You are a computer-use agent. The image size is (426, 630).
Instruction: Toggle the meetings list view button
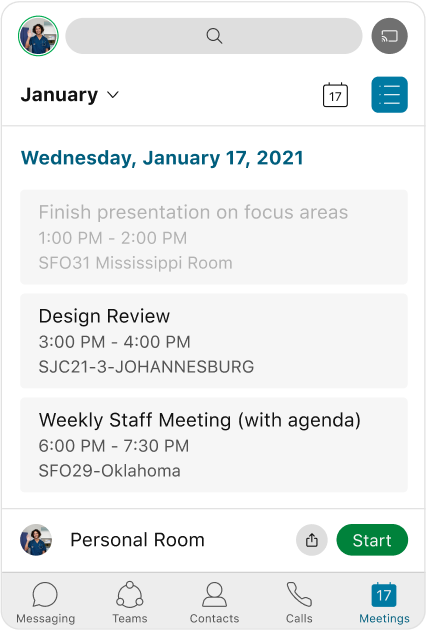(389, 95)
